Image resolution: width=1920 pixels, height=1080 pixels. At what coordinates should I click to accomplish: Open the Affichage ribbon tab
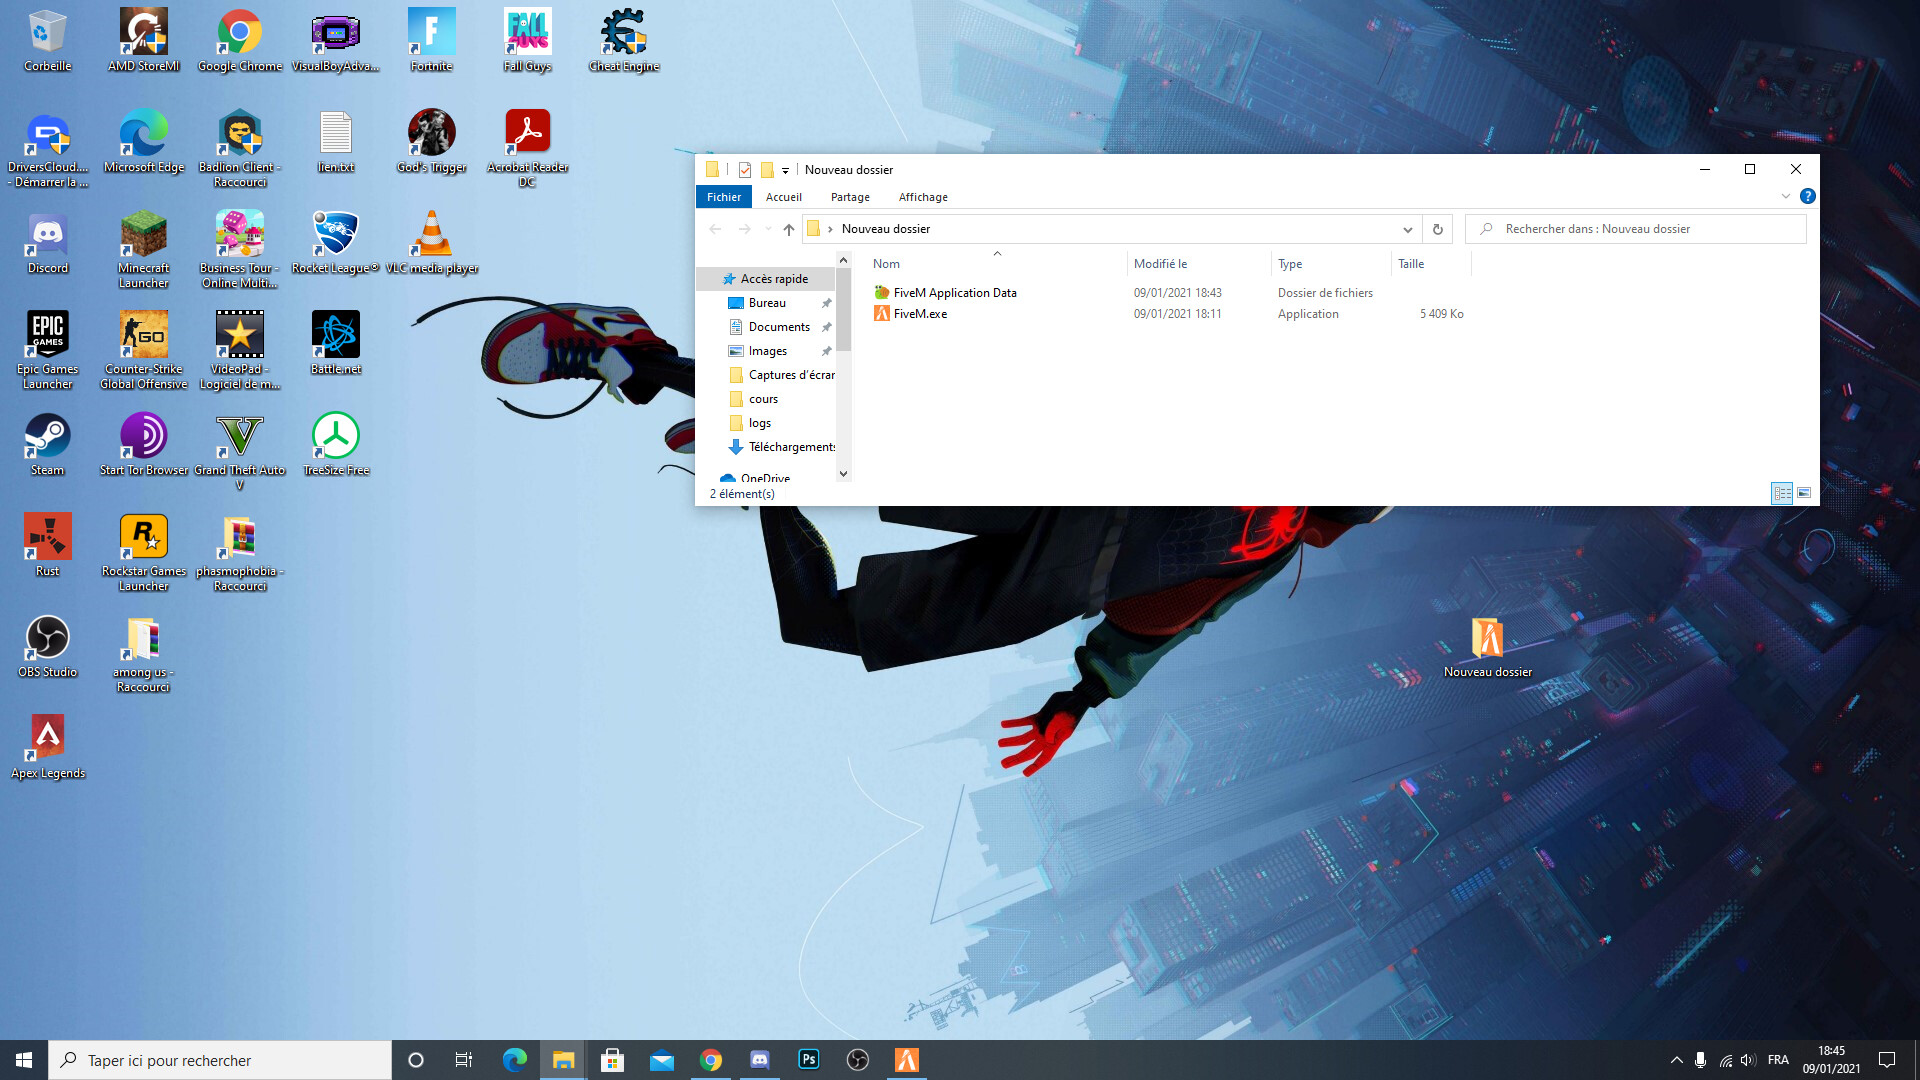tap(922, 197)
